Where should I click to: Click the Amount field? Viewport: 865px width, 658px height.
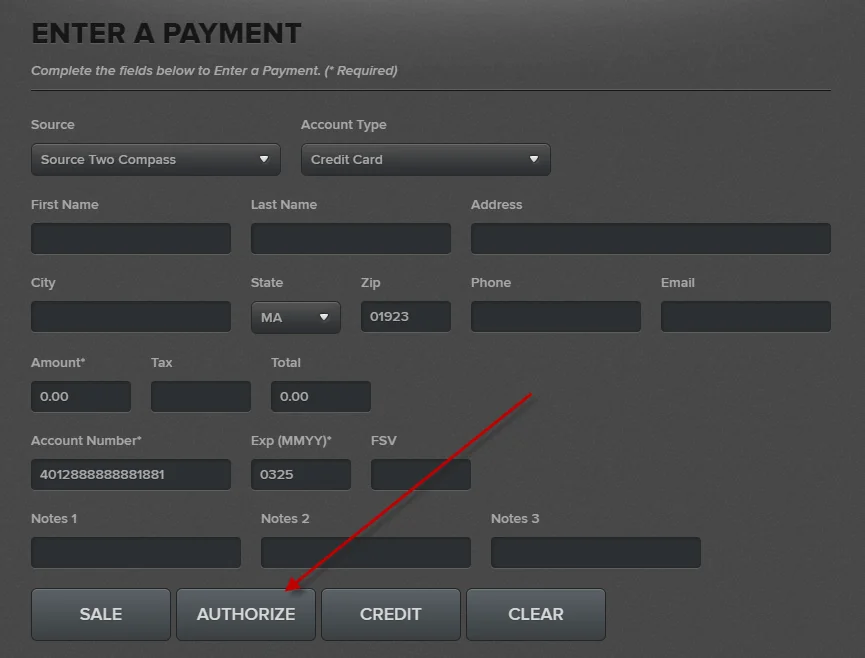(81, 396)
